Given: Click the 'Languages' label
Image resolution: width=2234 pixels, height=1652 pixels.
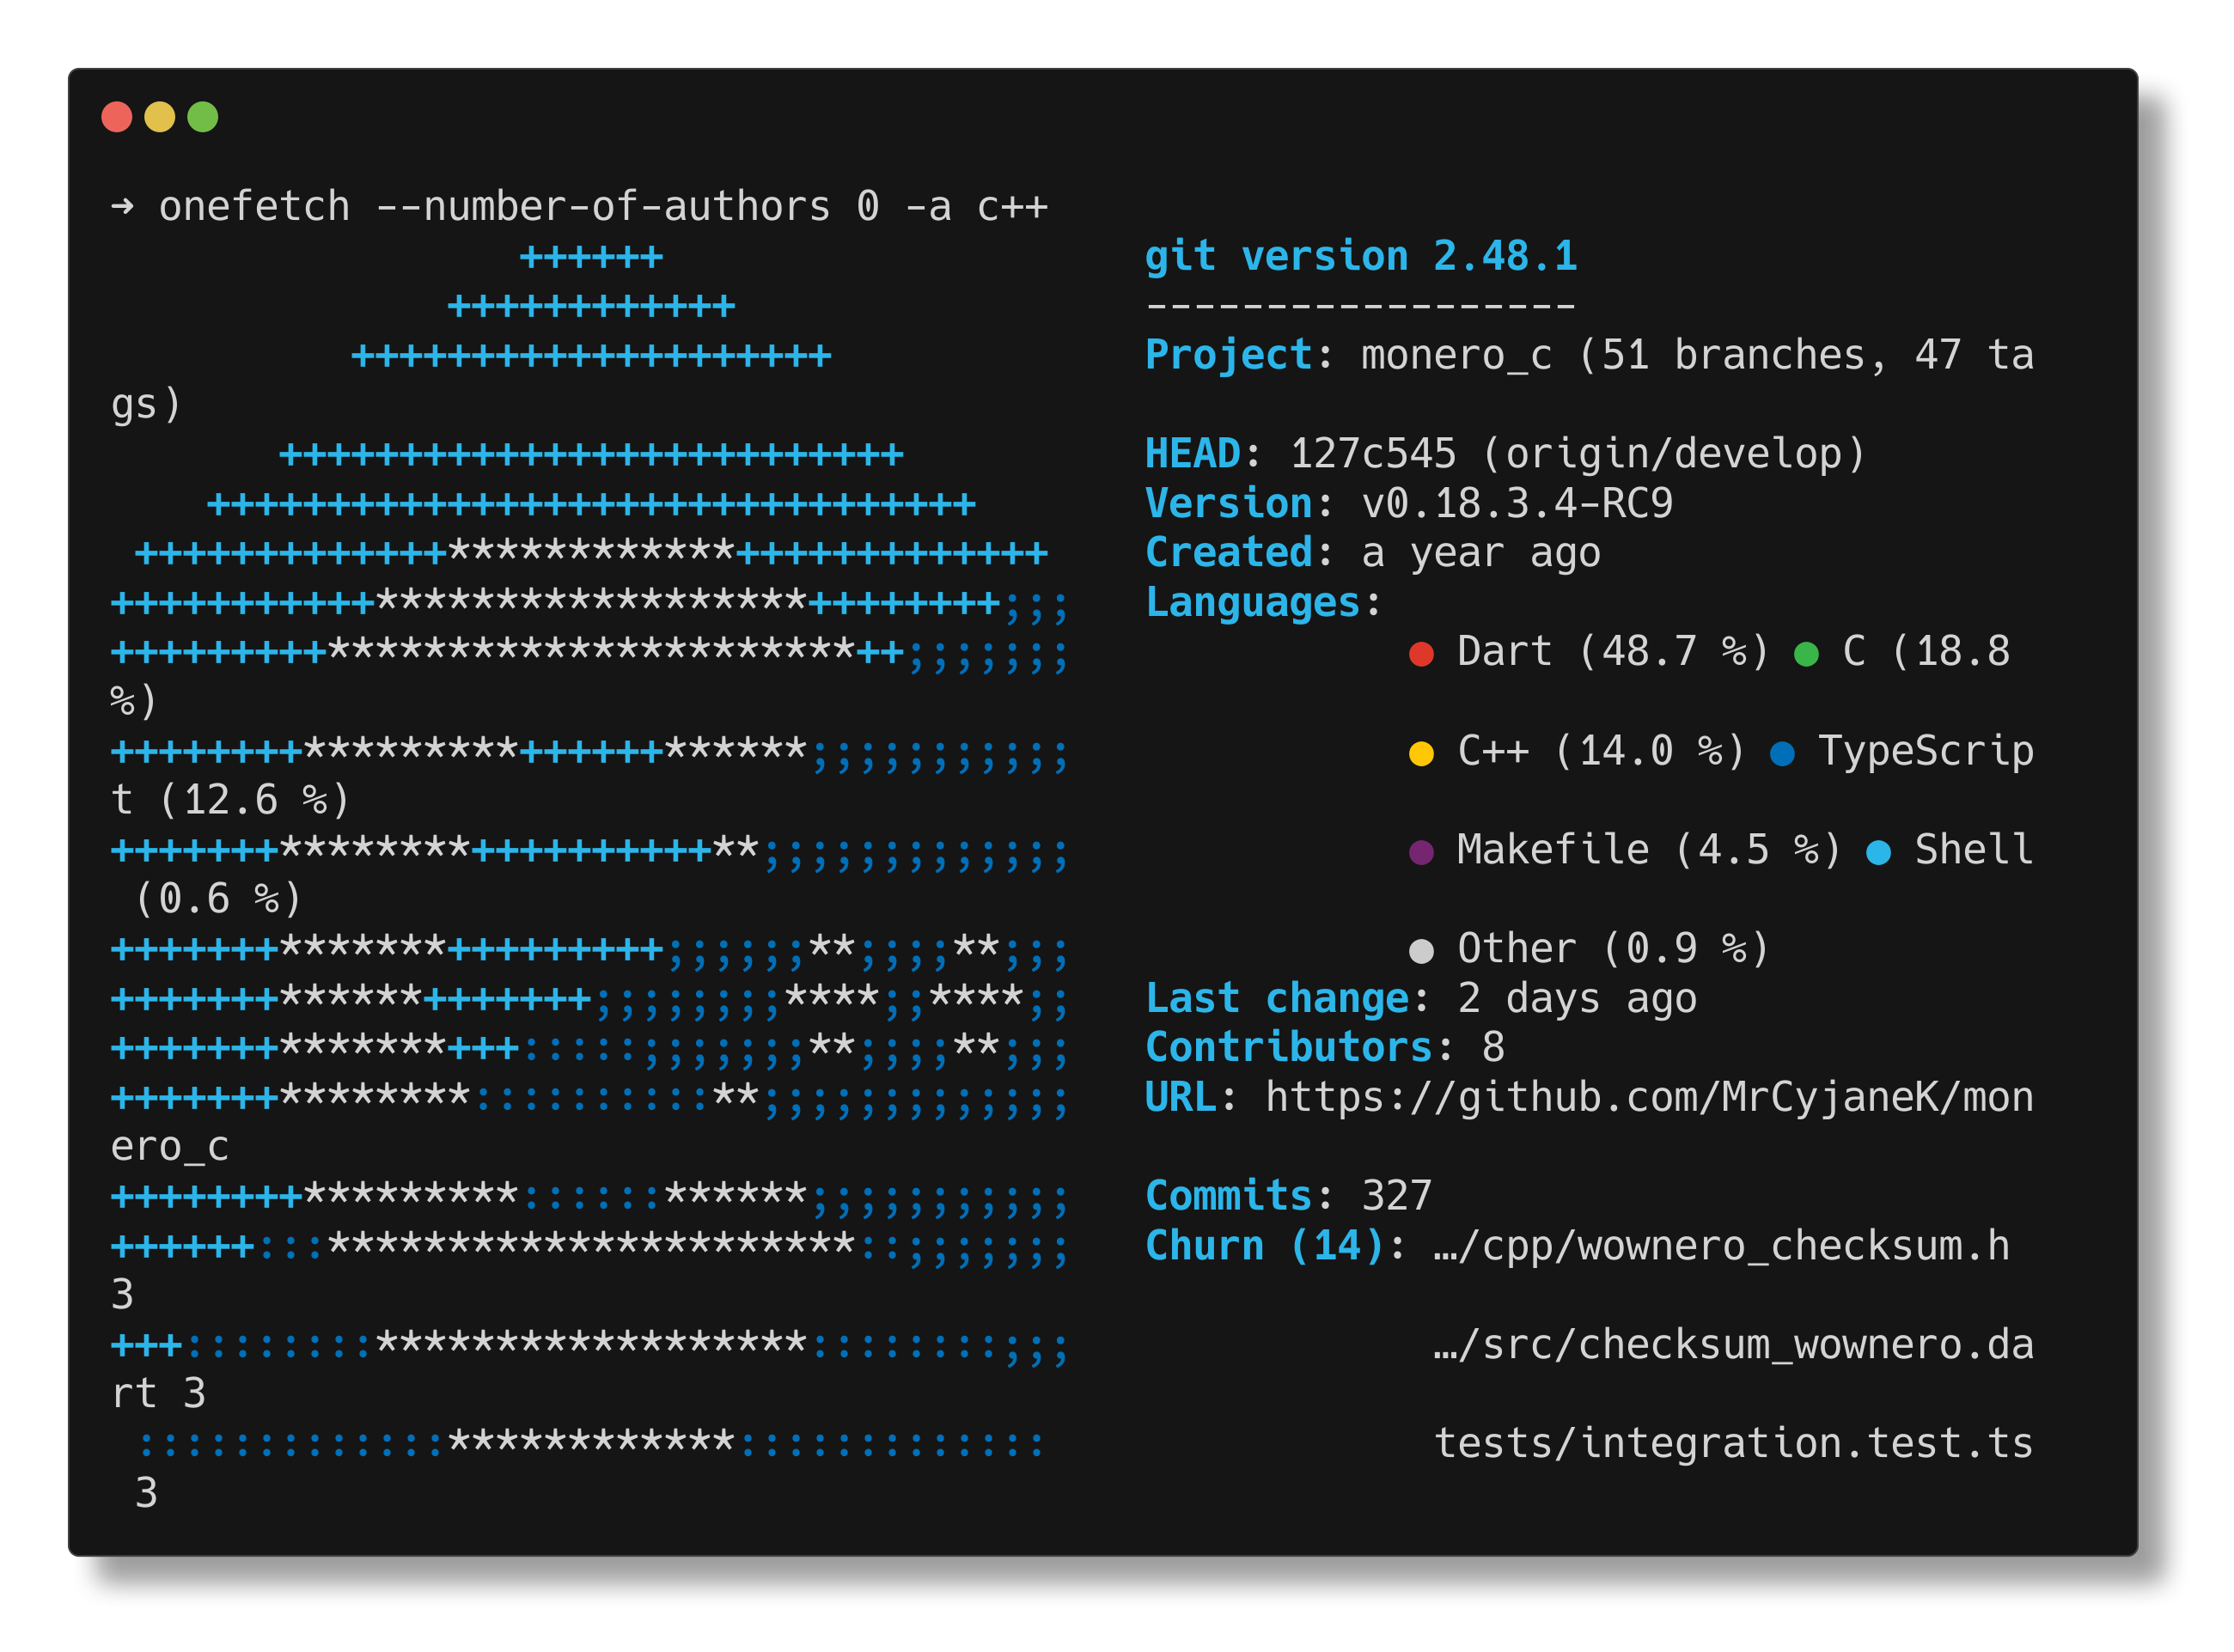Looking at the screenshot, I should pos(1253,602).
